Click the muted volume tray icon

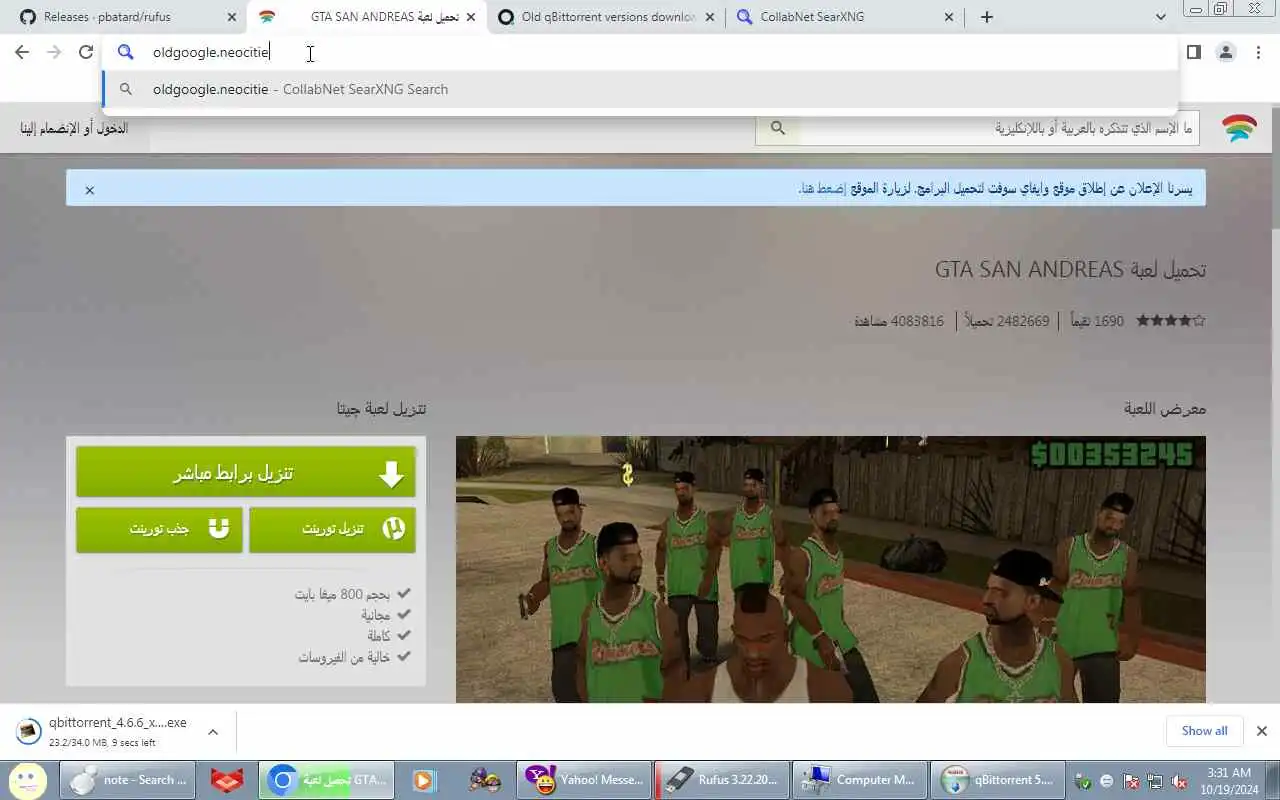(x=1180, y=781)
